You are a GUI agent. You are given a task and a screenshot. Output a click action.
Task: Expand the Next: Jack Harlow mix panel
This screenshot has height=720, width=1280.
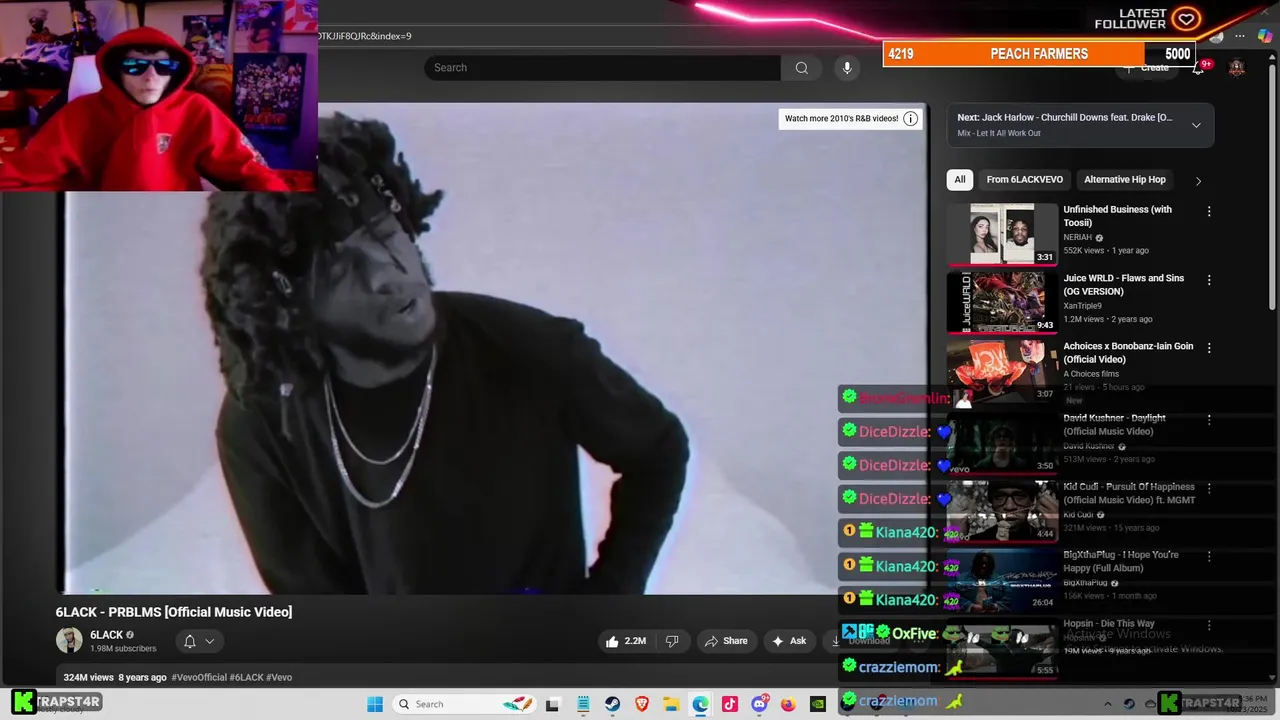coord(1196,125)
